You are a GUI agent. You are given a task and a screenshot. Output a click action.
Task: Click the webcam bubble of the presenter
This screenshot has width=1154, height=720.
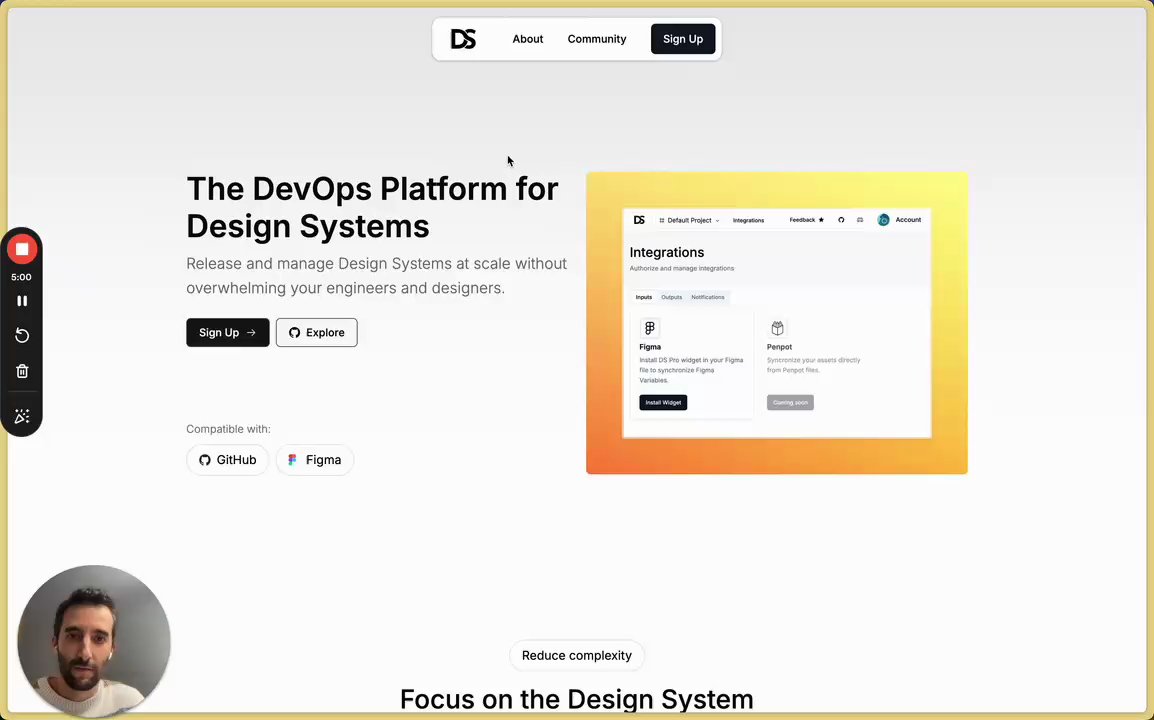(93, 641)
